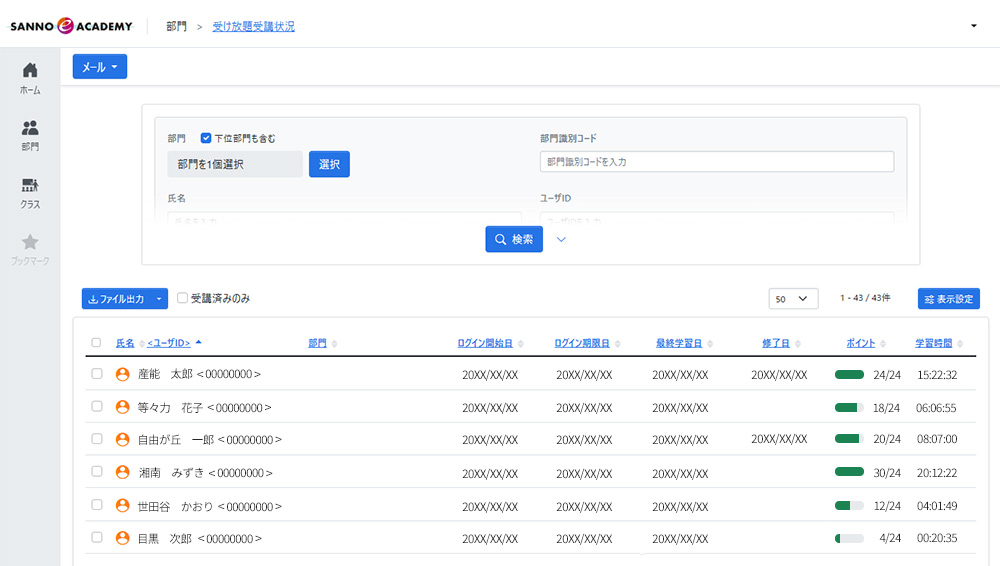Expand search filters with the chevron beside 検索
This screenshot has width=1000, height=566.
pyautogui.click(x=561, y=240)
